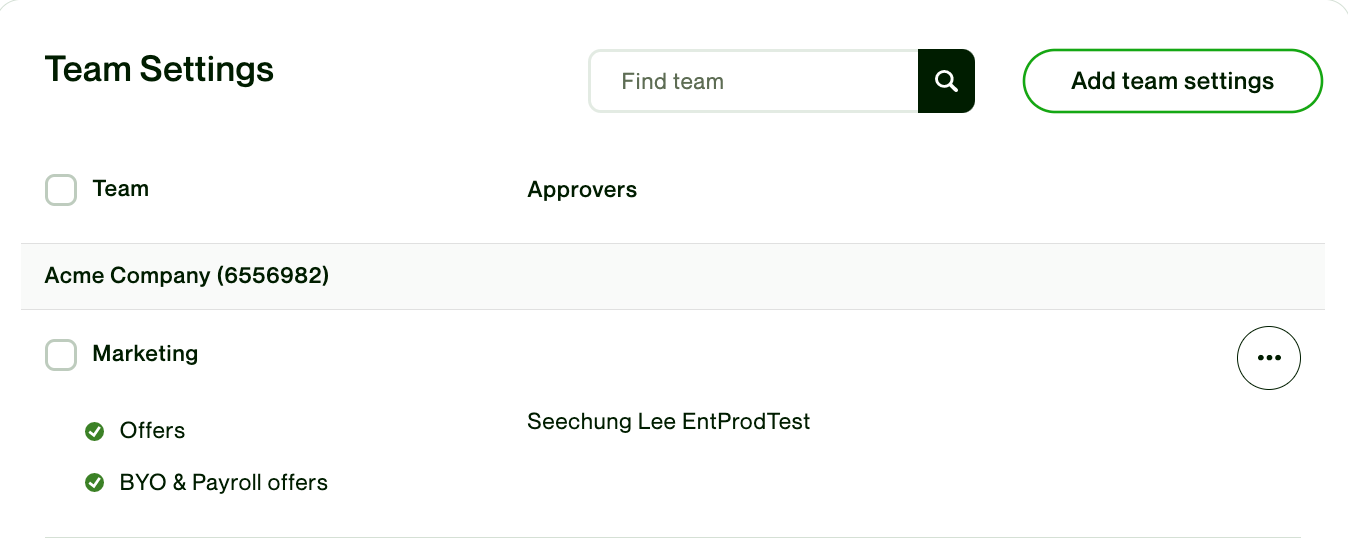Open the three-dot menu for Marketing
This screenshot has width=1348, height=538.
1268,357
